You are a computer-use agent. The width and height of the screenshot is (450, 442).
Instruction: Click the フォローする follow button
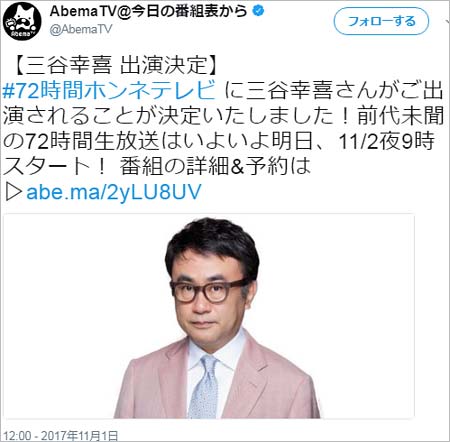tap(381, 21)
